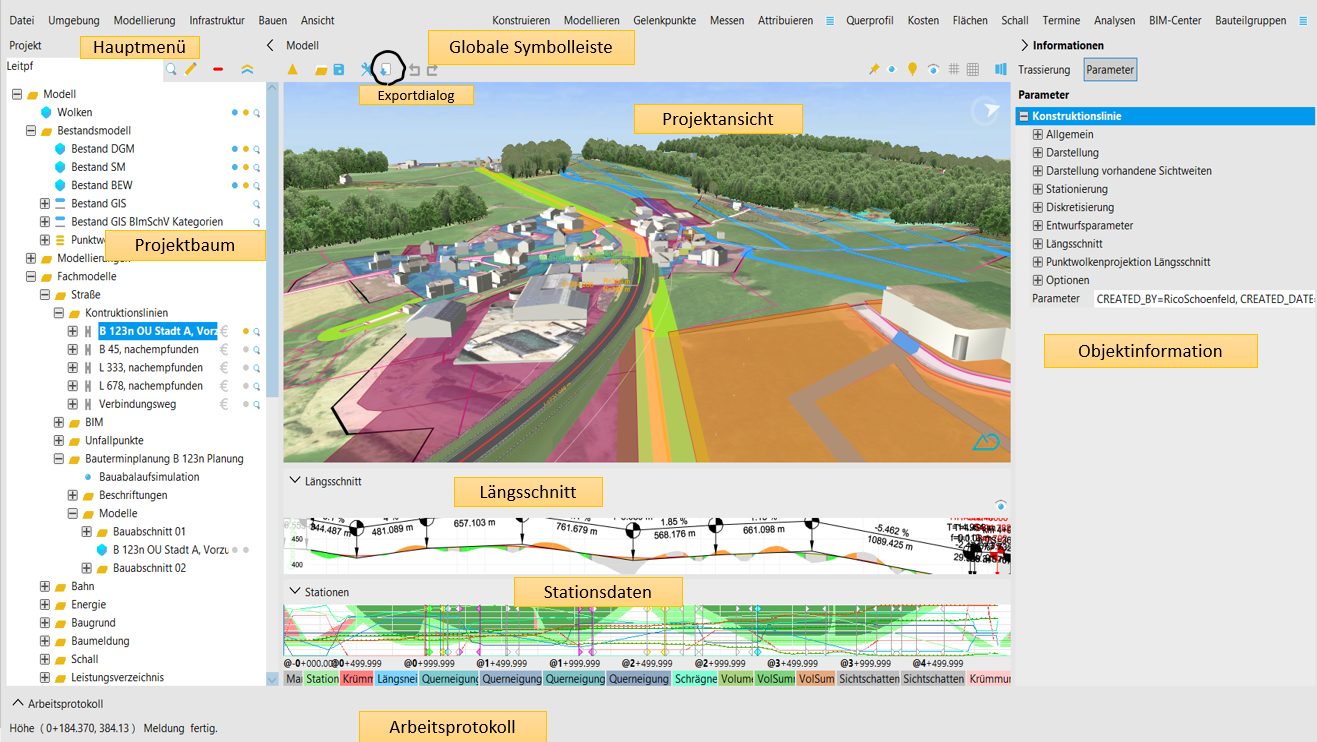
Task: Toggle the grey dot for L 333, nachempfunden
Action: click(x=246, y=368)
